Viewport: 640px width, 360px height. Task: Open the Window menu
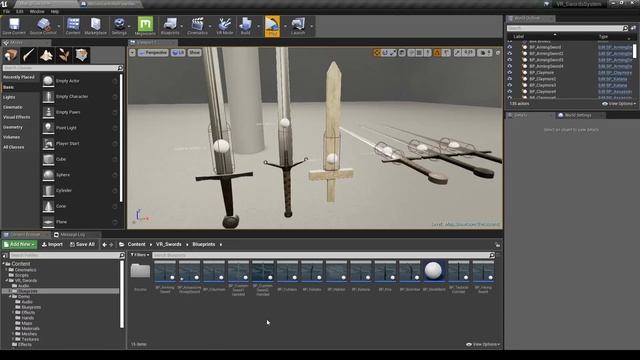[37, 11]
